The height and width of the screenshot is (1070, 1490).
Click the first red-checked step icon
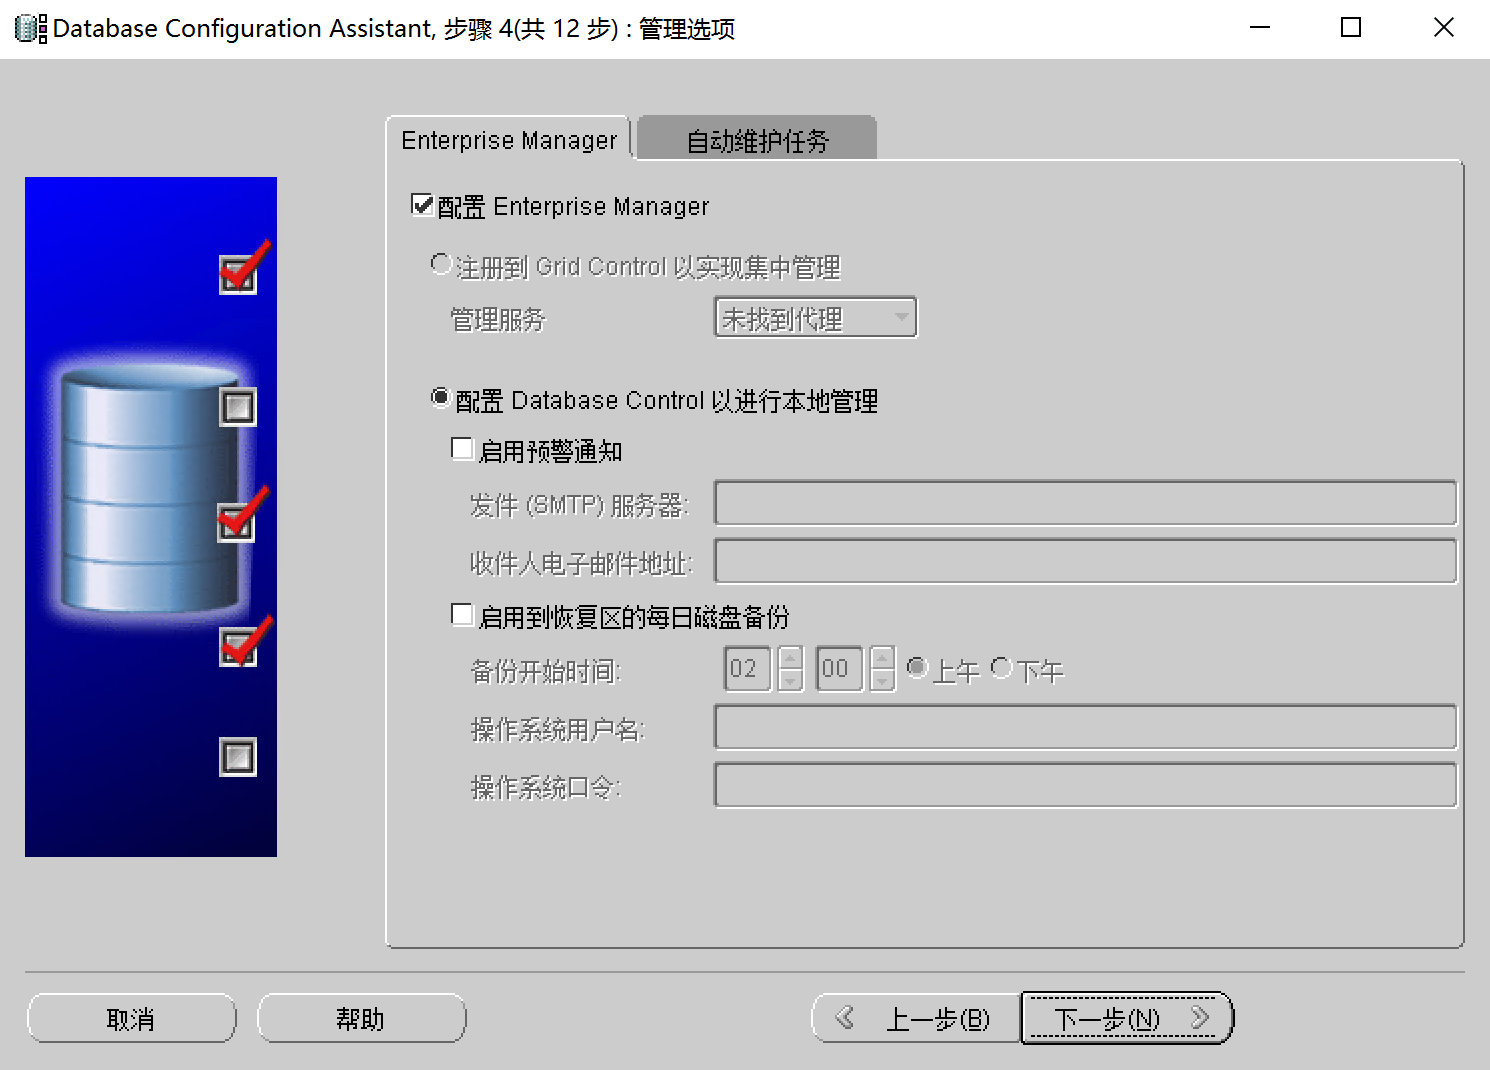point(239,272)
